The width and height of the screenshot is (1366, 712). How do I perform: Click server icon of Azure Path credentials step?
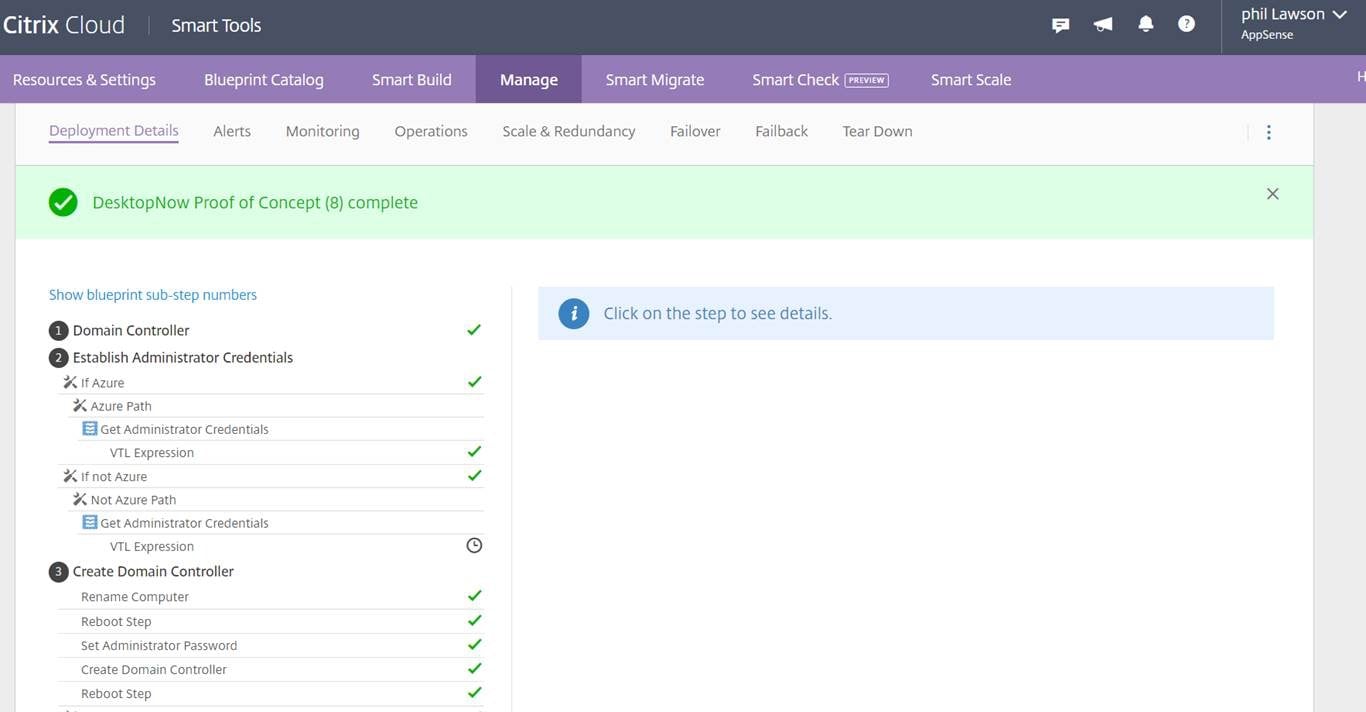click(90, 429)
